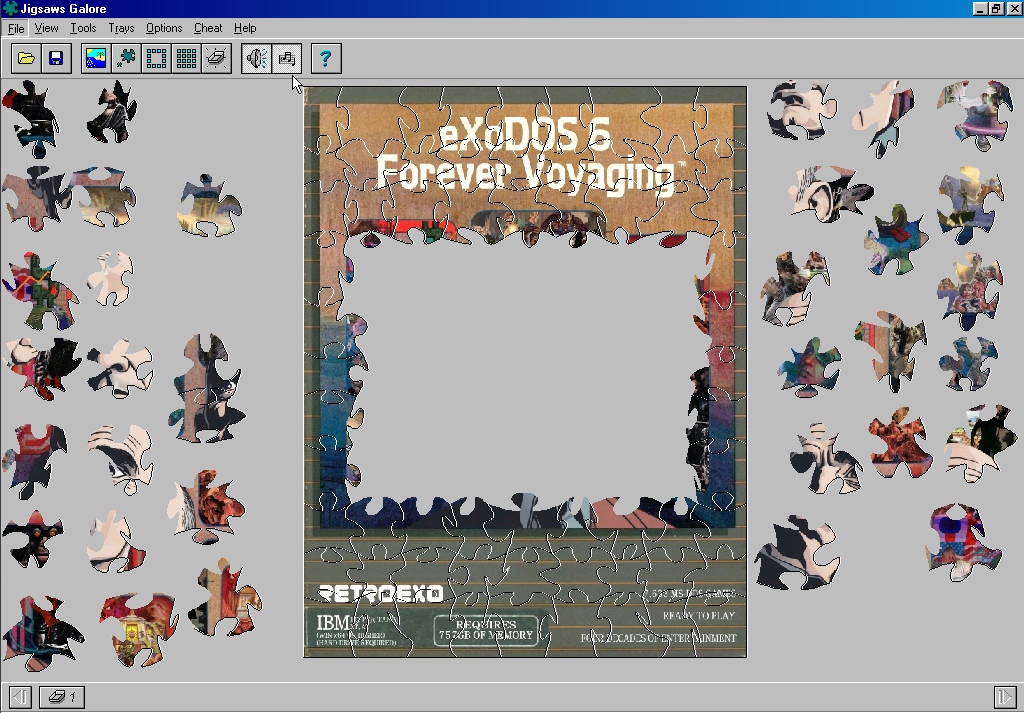Pick the loose piece with the orange zigzag line
Image resolution: width=1024 pixels, height=713 pixels.
pos(39,291)
